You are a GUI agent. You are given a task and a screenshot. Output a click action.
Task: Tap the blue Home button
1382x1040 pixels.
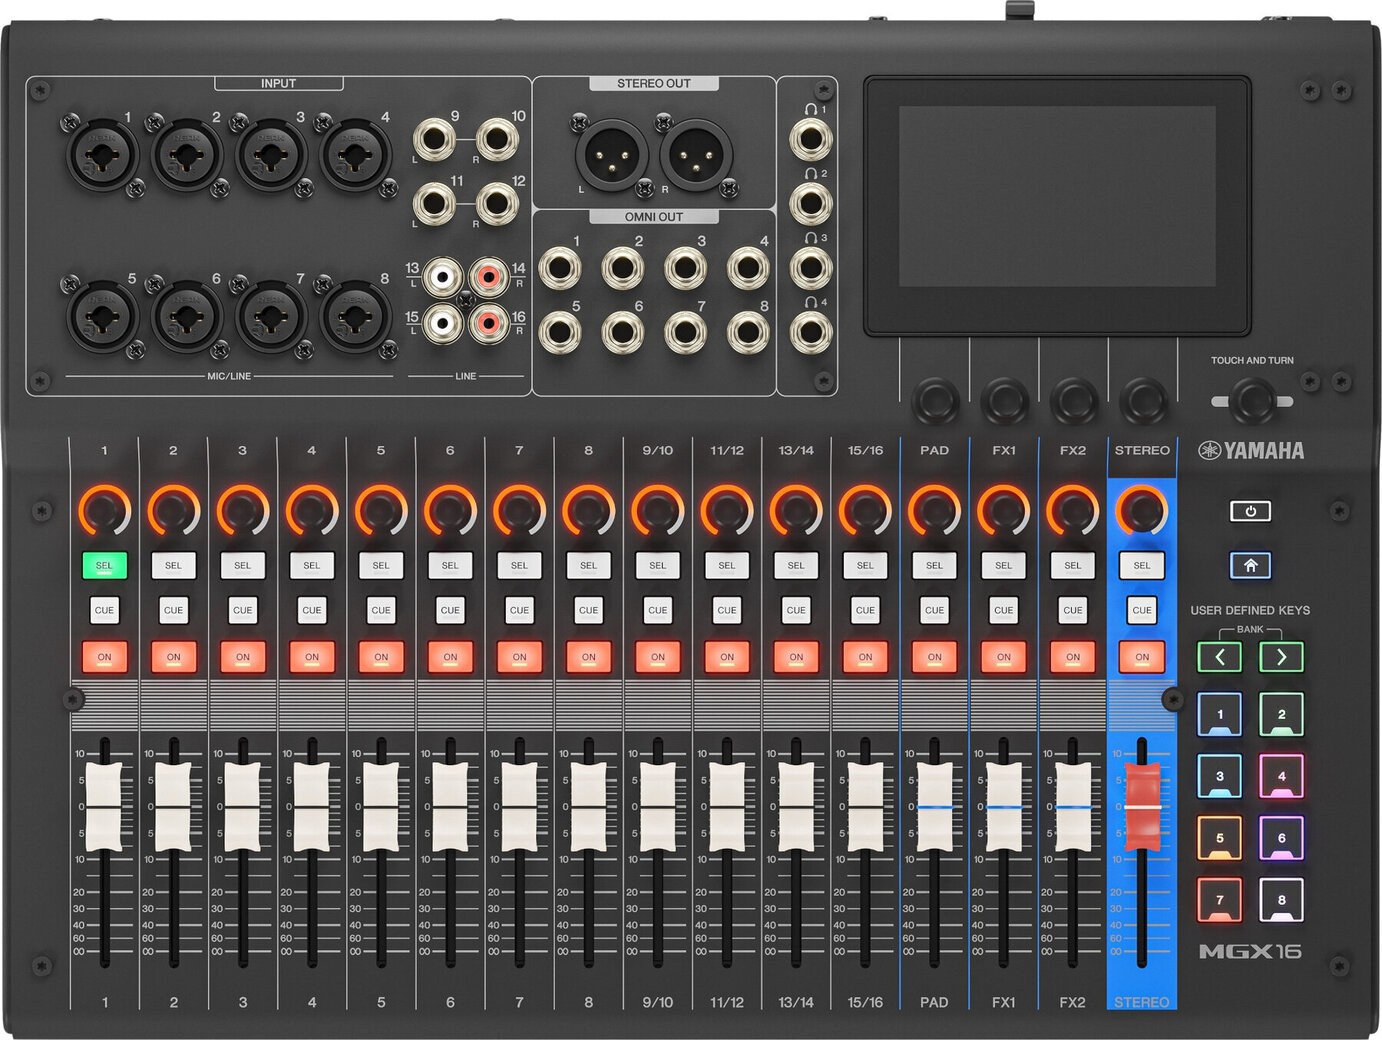coord(1250,565)
